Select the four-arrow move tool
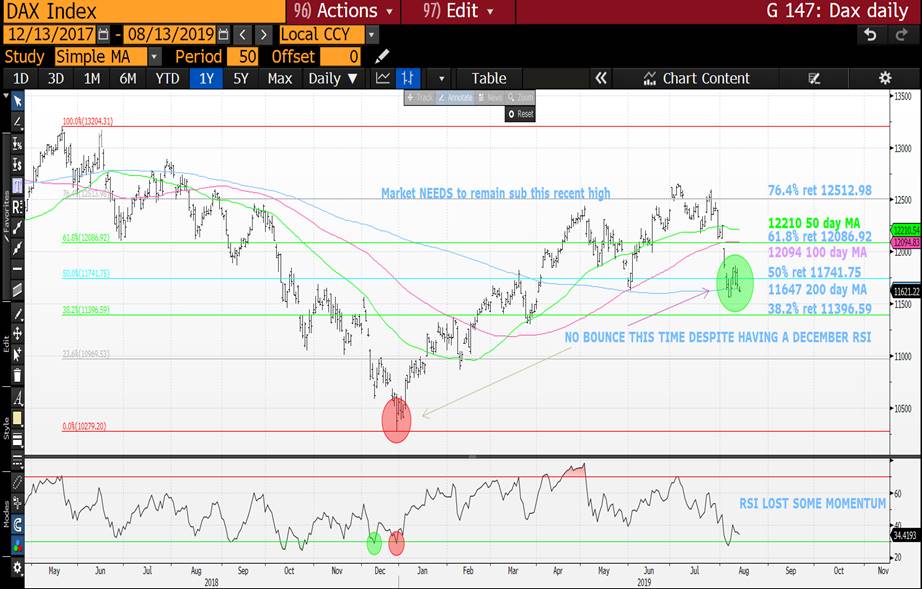Screen dimensions: 922x589 pos(18,334)
